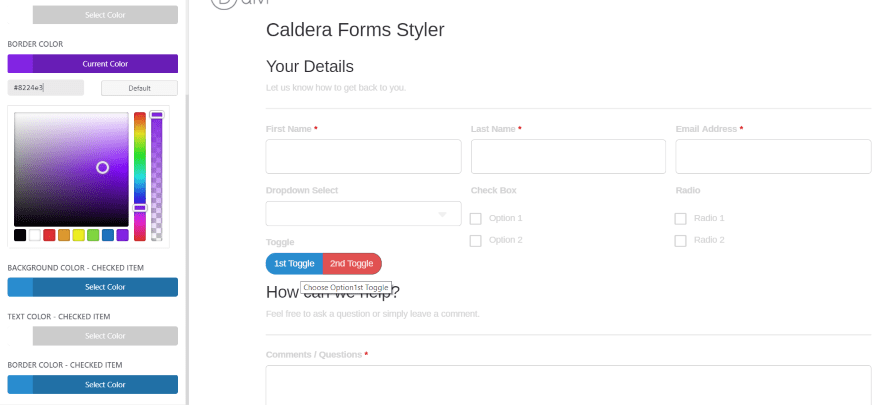Expand Background Color Checked Item Select Color
The height and width of the screenshot is (405, 880).
click(93, 287)
